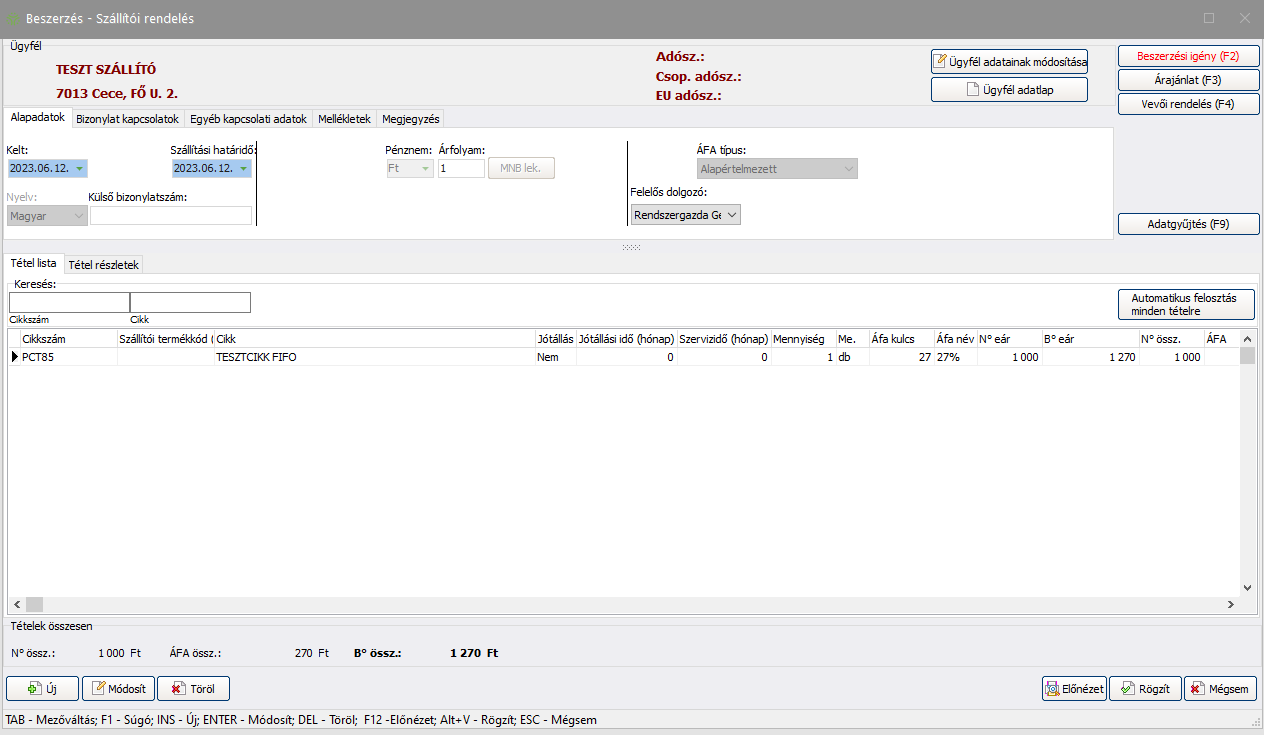Click the Külső bizonylatszám input field
Image resolution: width=1264 pixels, height=735 pixels.
(x=171, y=216)
